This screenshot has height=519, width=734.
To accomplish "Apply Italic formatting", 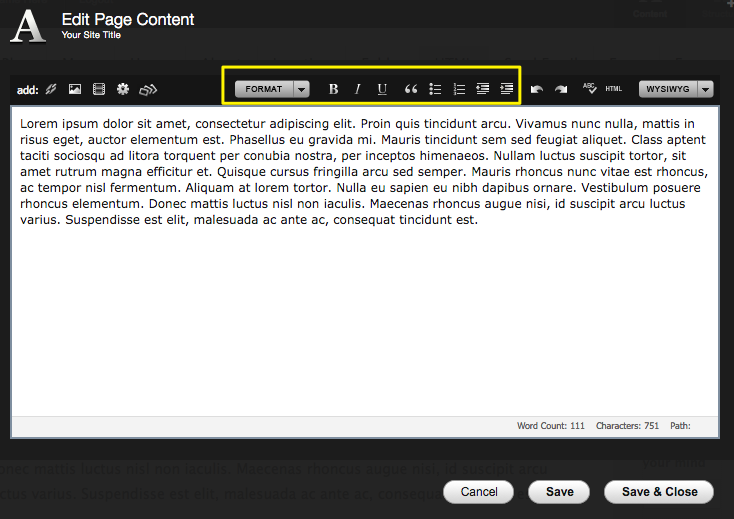I will pos(358,89).
